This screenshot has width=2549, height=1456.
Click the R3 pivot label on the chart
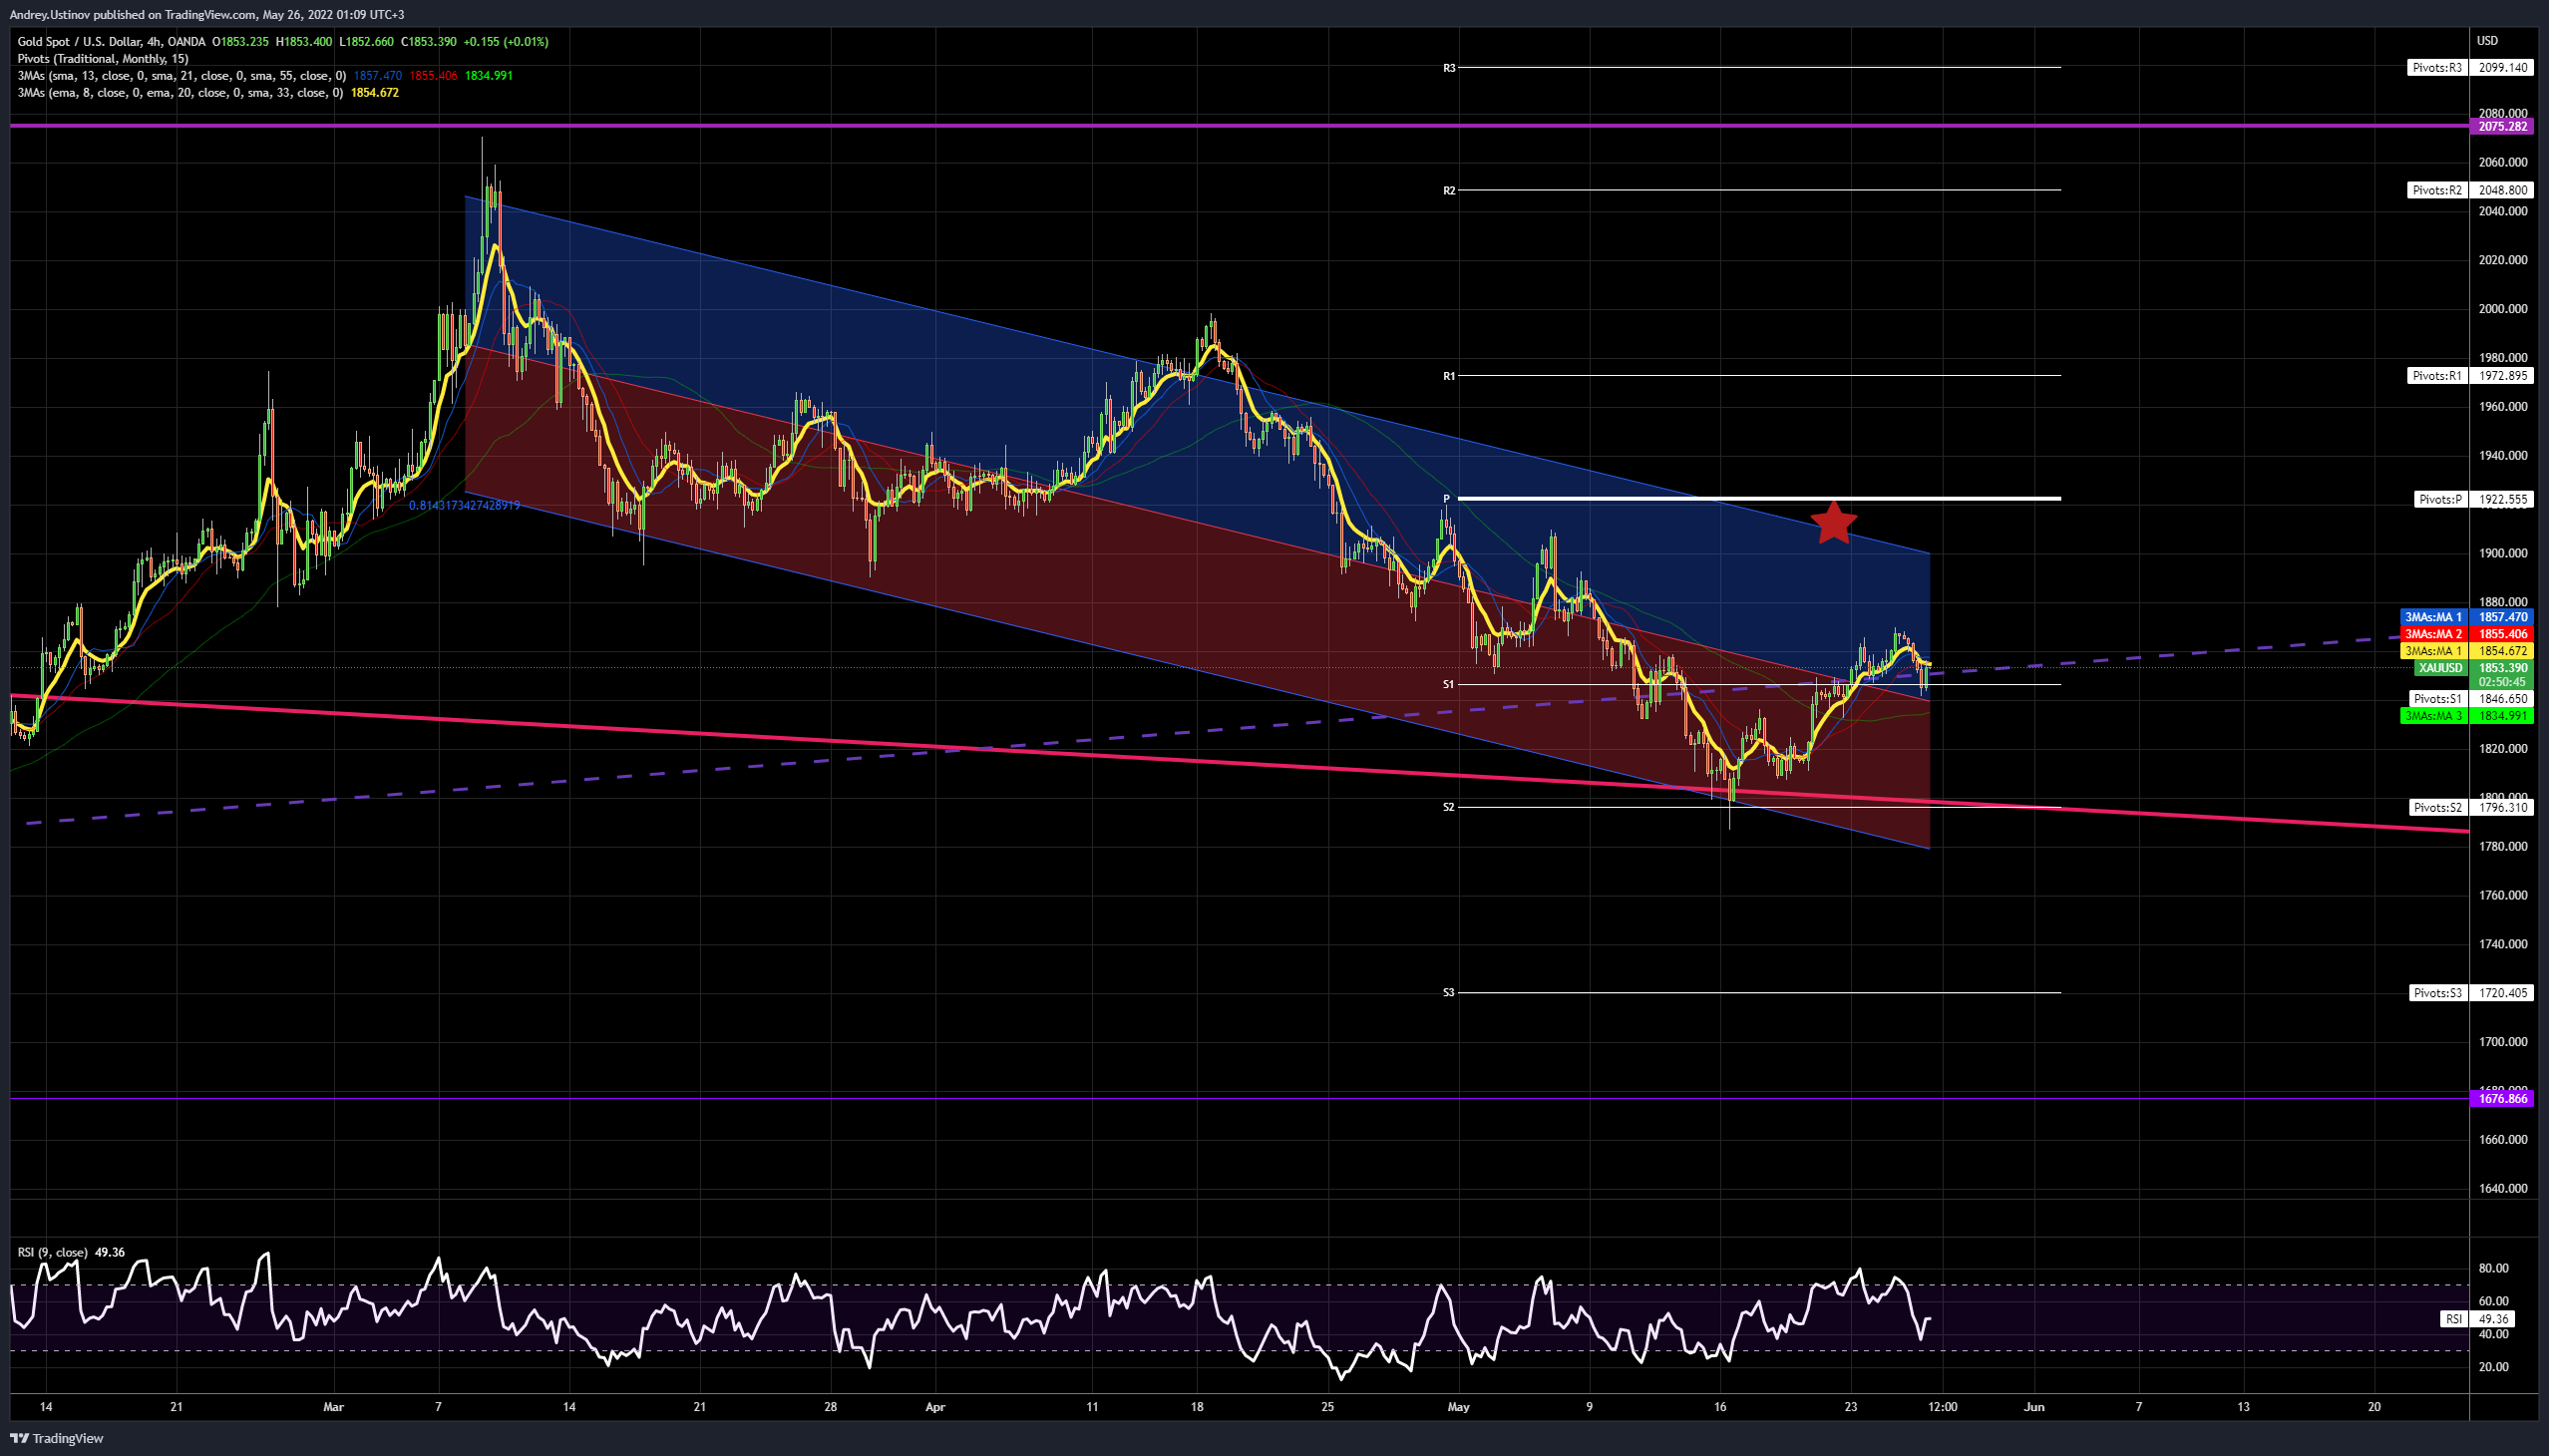[x=1449, y=68]
